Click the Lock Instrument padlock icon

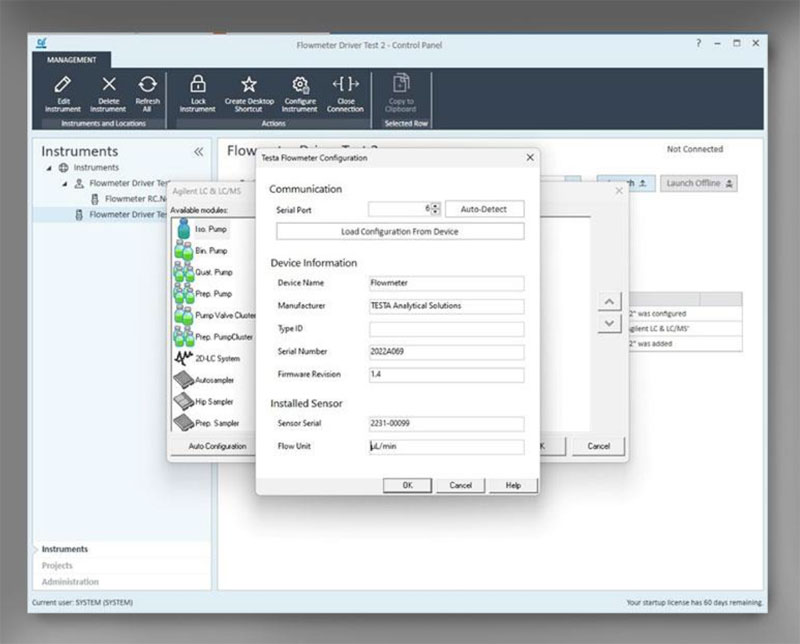pyautogui.click(x=198, y=83)
